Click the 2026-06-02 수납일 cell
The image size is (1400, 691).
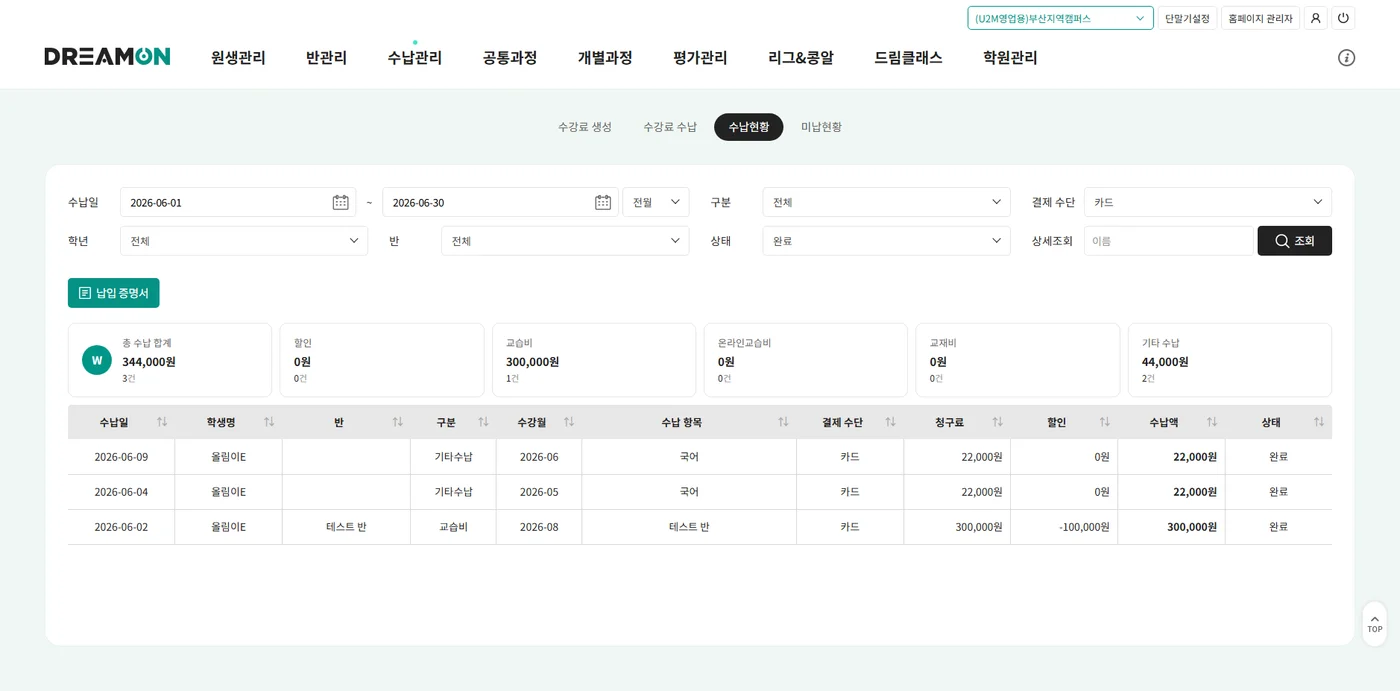tap(121, 527)
